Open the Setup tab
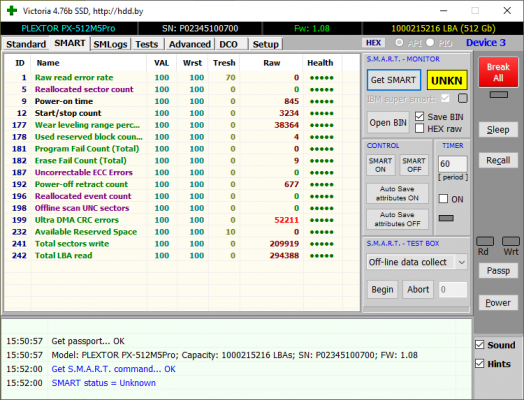524x400 pixels. [x=266, y=44]
